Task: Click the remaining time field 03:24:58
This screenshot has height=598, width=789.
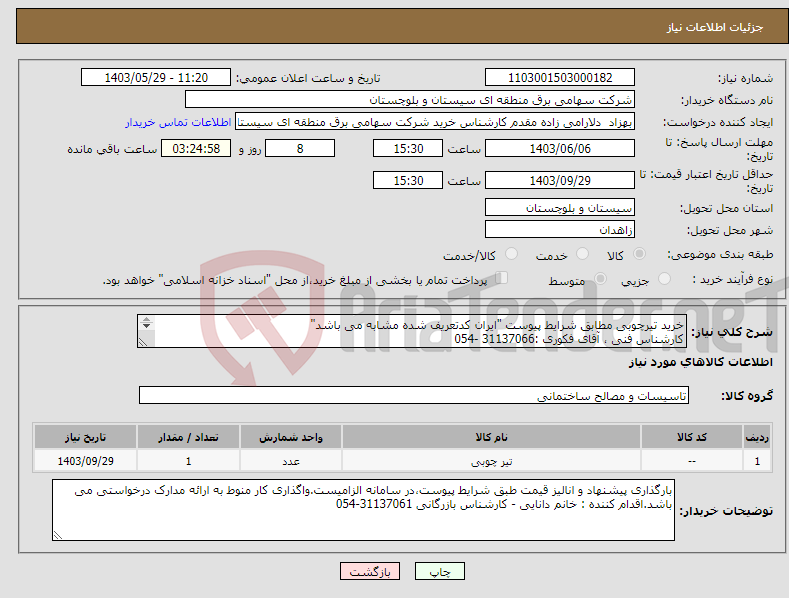Action: [x=196, y=148]
